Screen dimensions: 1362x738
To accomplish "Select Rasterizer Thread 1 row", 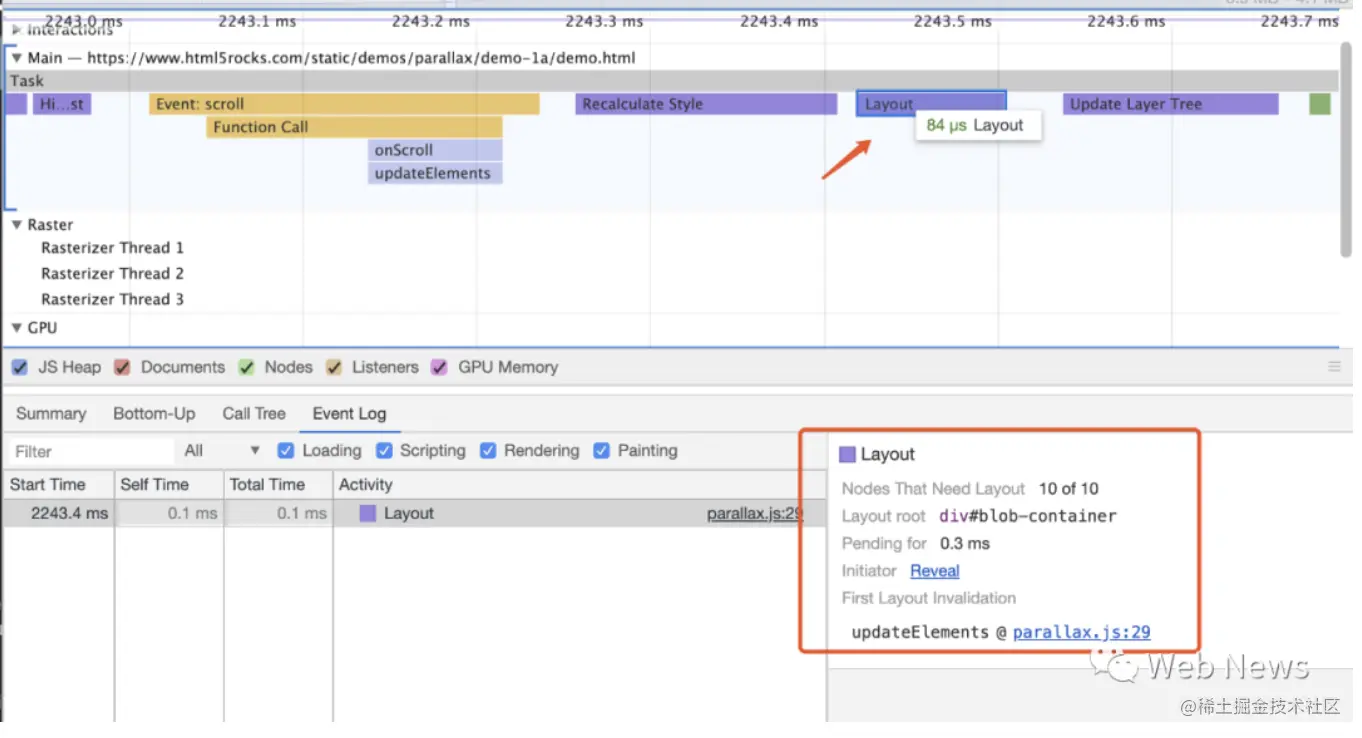I will pyautogui.click(x=112, y=248).
